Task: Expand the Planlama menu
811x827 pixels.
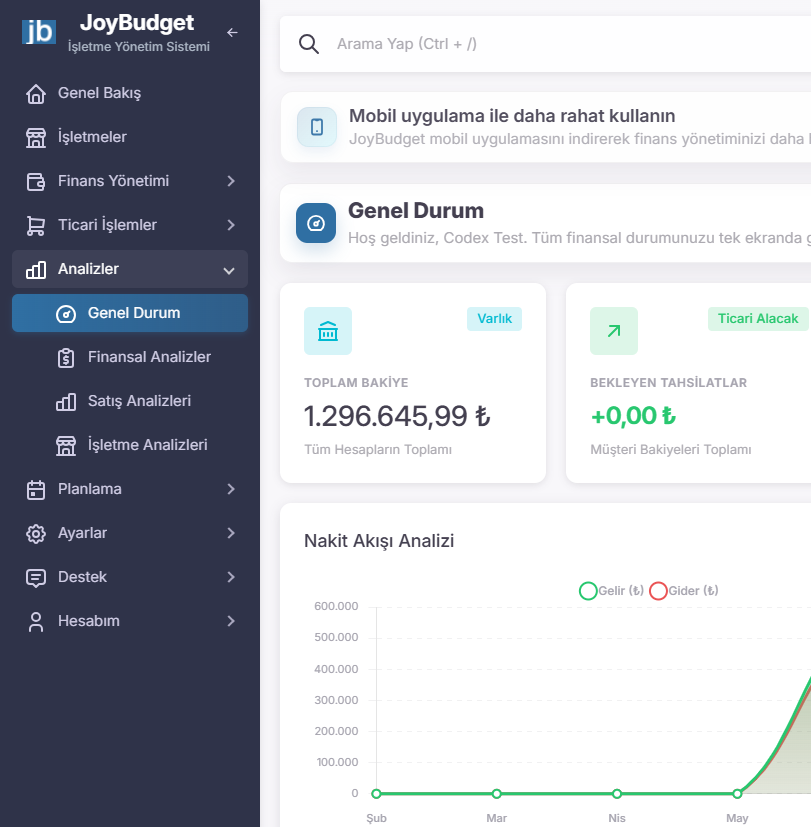Action: (130, 489)
